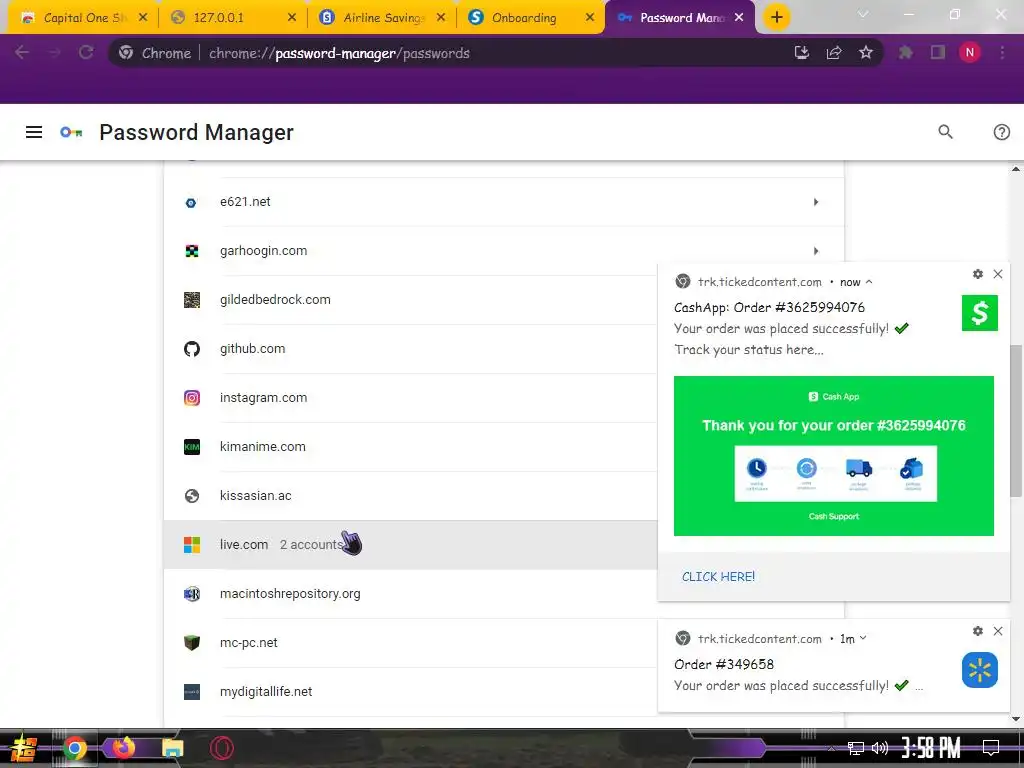
Task: Launch Firefox from the taskbar
Action: tap(123, 748)
